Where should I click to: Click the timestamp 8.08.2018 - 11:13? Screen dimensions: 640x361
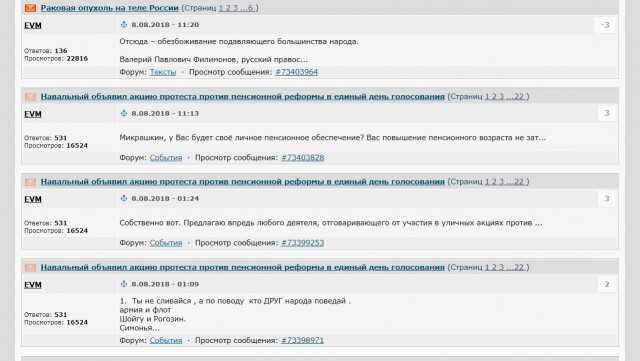coord(165,113)
